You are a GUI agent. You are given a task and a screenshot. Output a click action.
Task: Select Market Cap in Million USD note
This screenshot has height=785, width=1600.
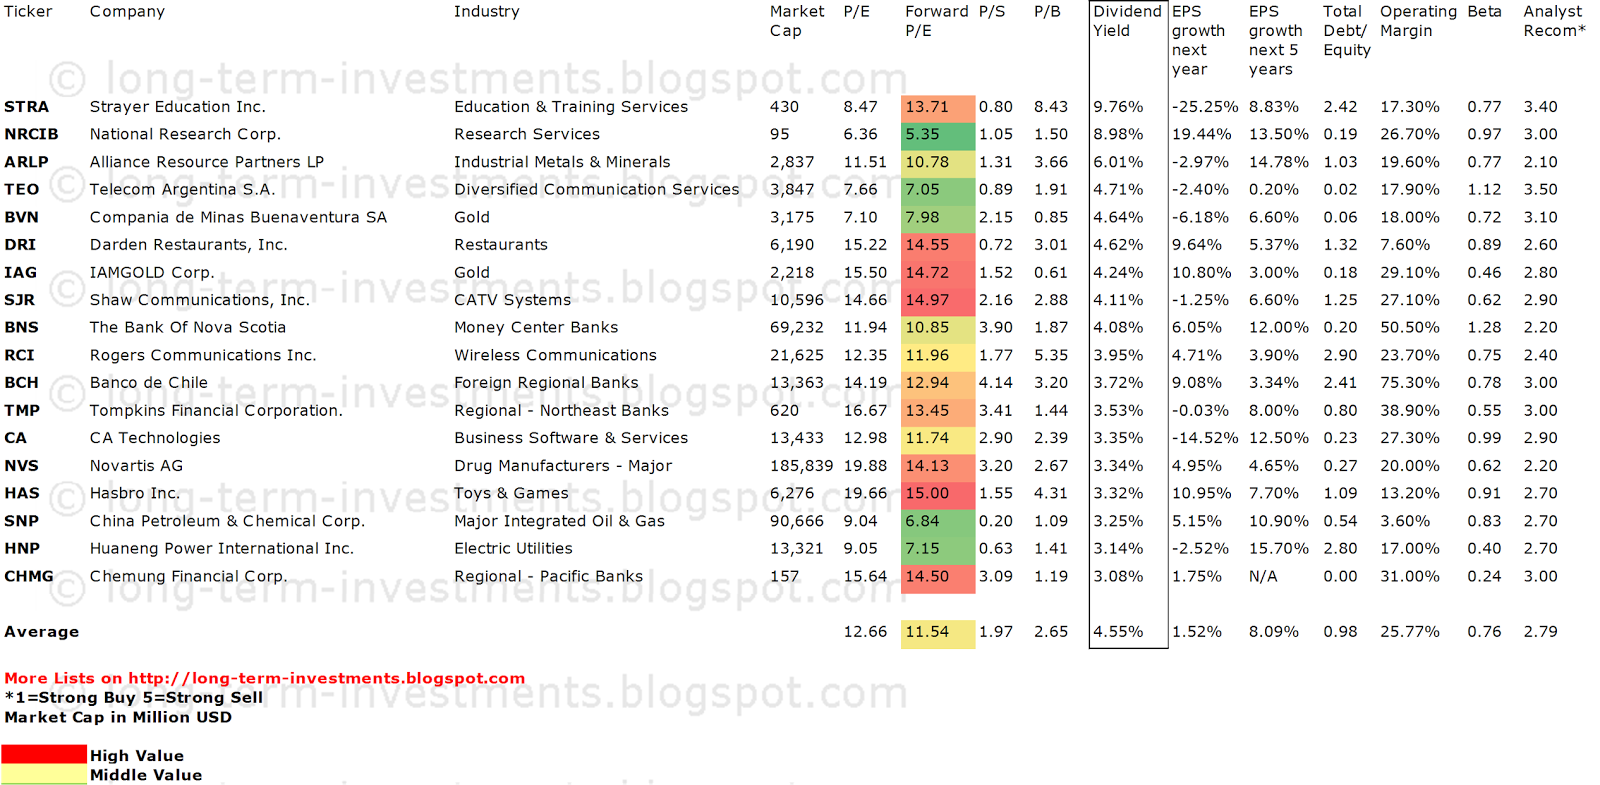click(117, 717)
